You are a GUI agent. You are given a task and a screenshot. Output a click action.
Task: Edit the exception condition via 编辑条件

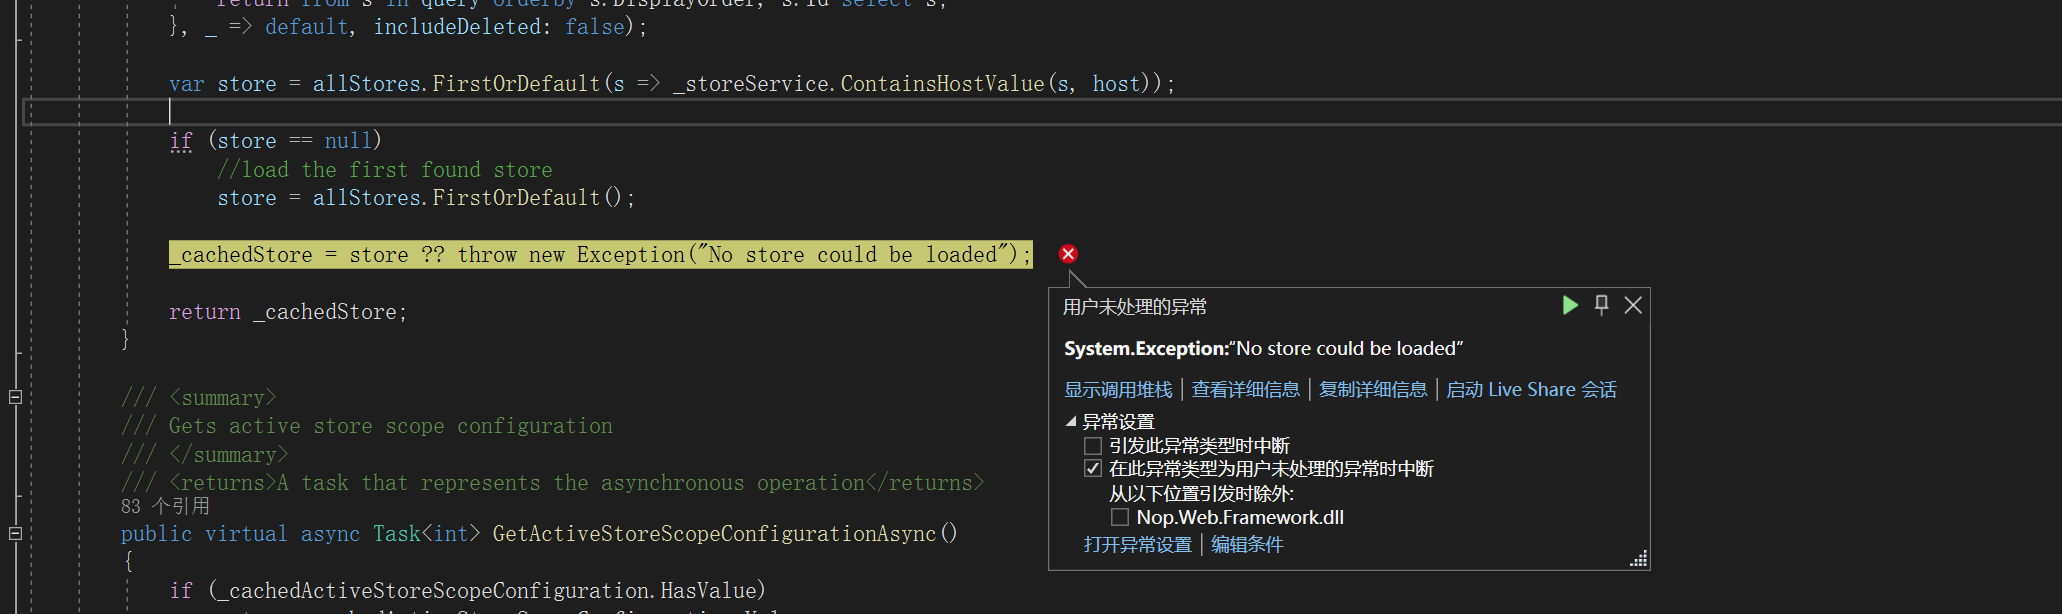point(1246,544)
